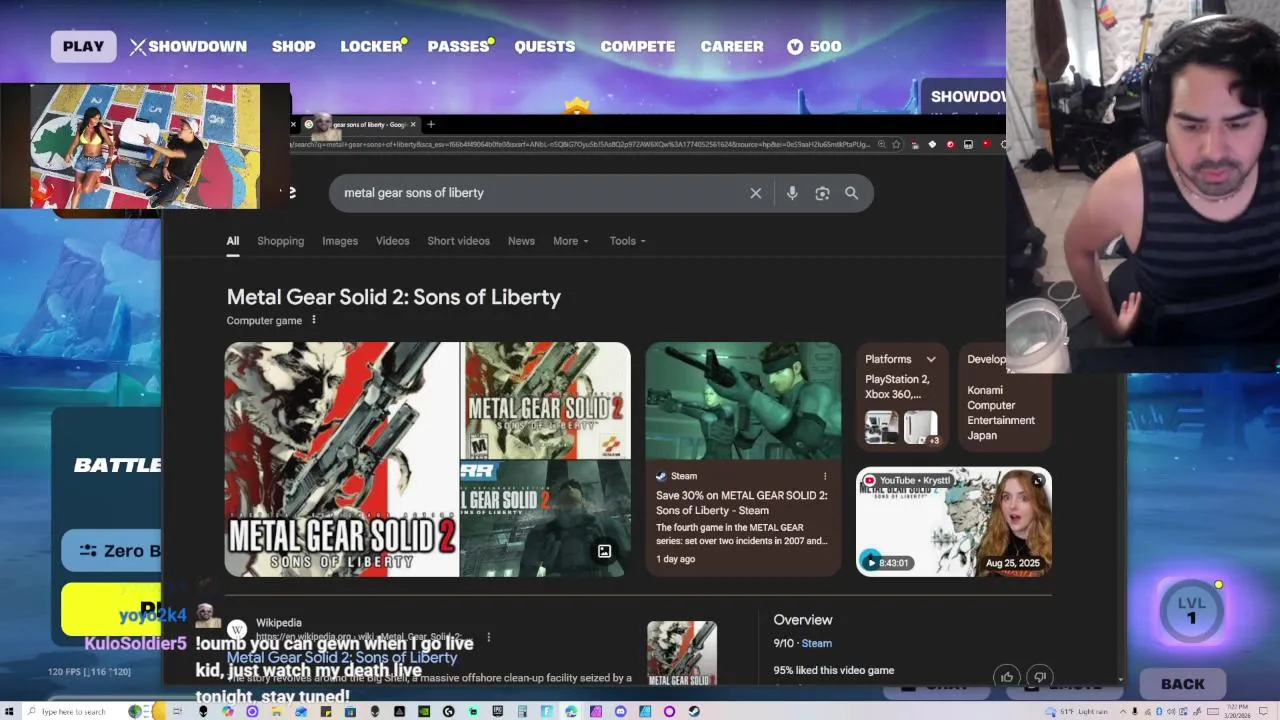This screenshot has height=720, width=1280.
Task: Select the All results tab
Action: coord(232,241)
